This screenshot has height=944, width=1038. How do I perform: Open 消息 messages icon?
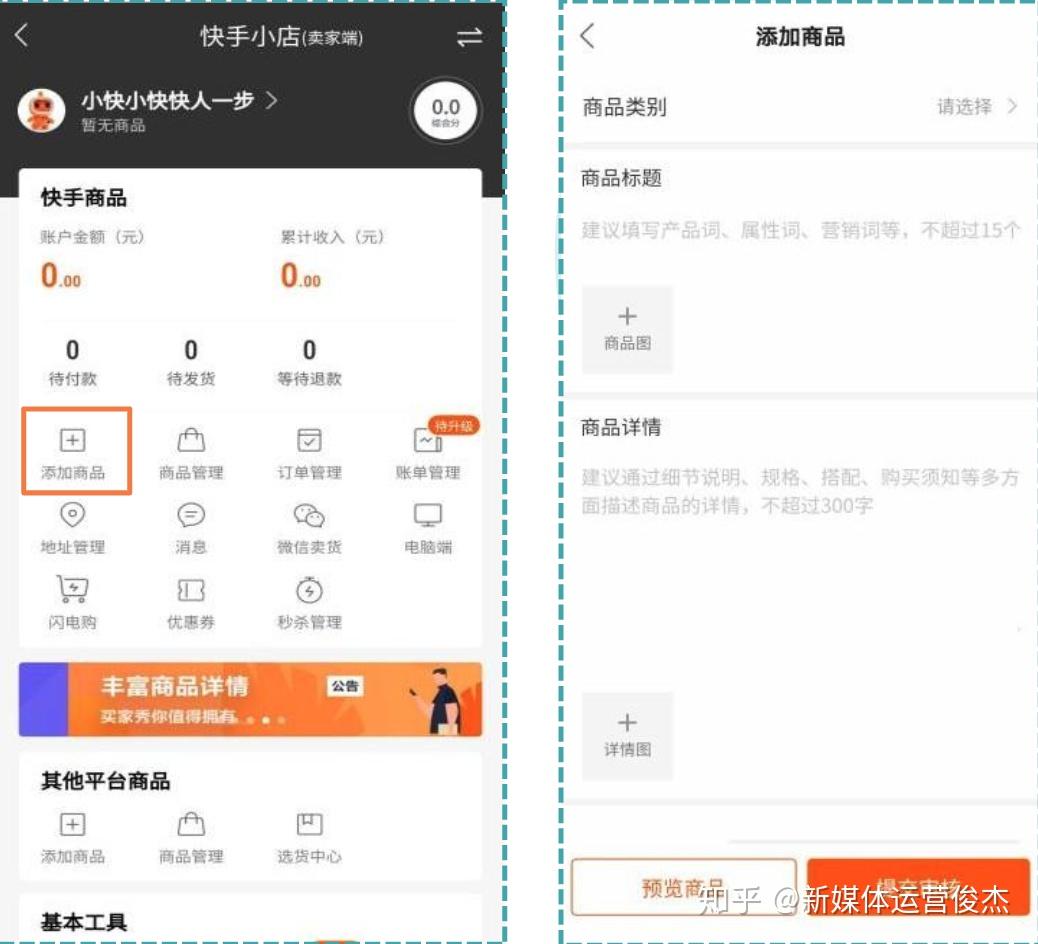click(x=191, y=528)
